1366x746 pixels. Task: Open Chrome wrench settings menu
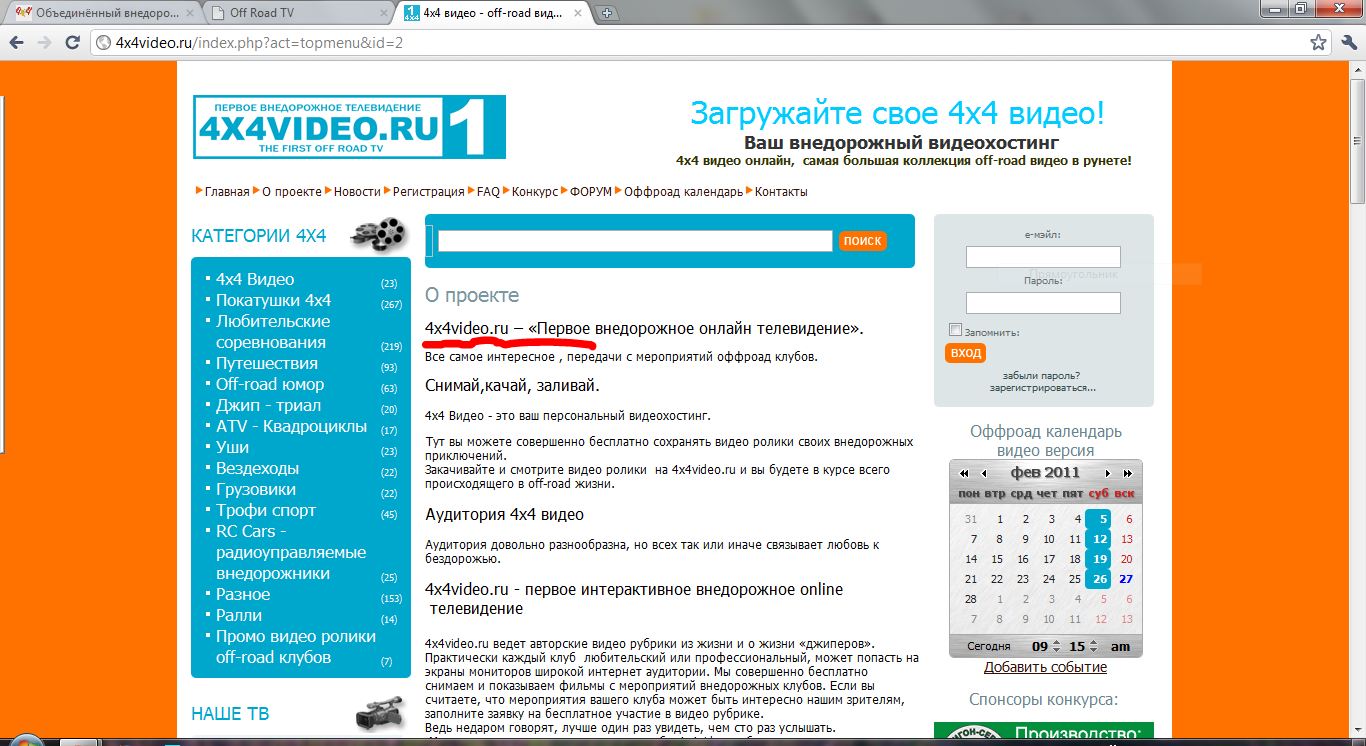coord(1347,43)
